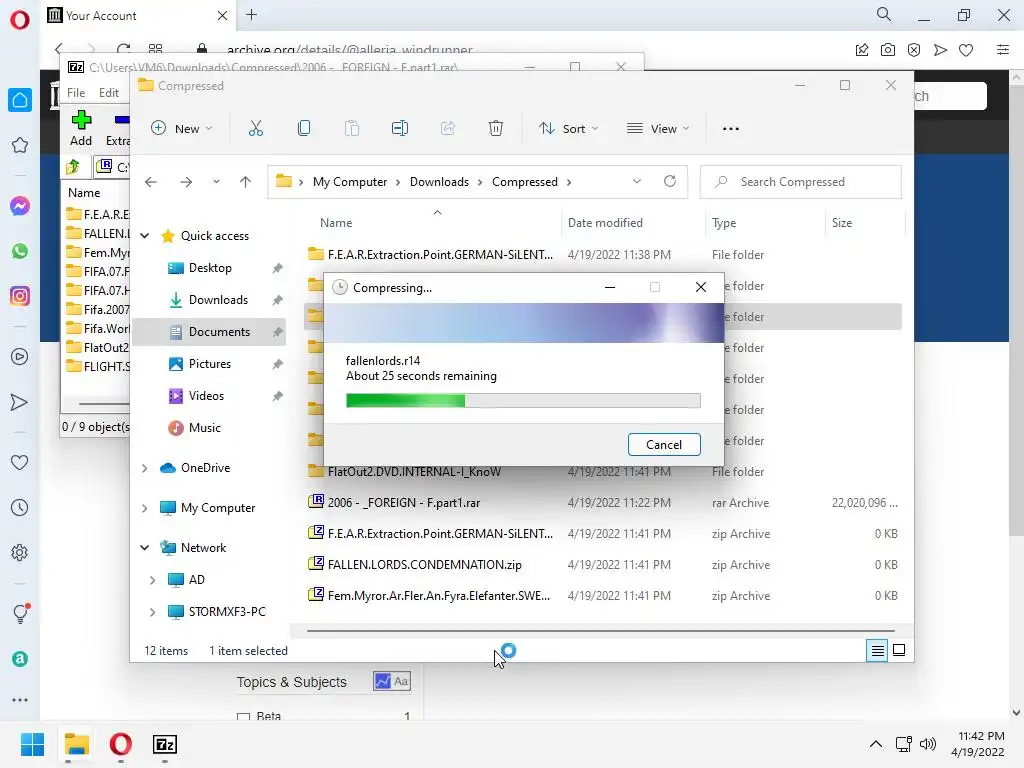Select Music in navigation pane
Viewport: 1024px width, 768px height.
click(204, 428)
